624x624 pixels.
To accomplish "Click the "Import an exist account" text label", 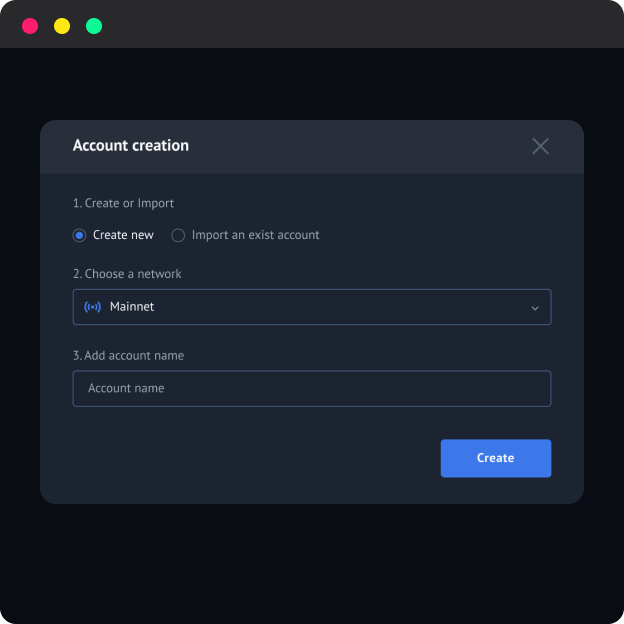I will (255, 235).
